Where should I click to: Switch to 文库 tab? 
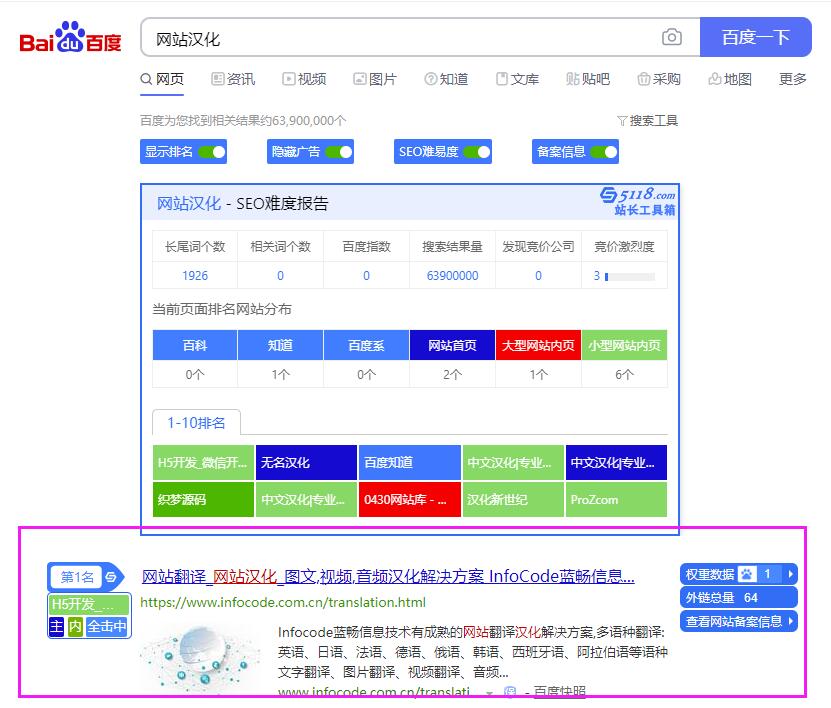(x=517, y=79)
